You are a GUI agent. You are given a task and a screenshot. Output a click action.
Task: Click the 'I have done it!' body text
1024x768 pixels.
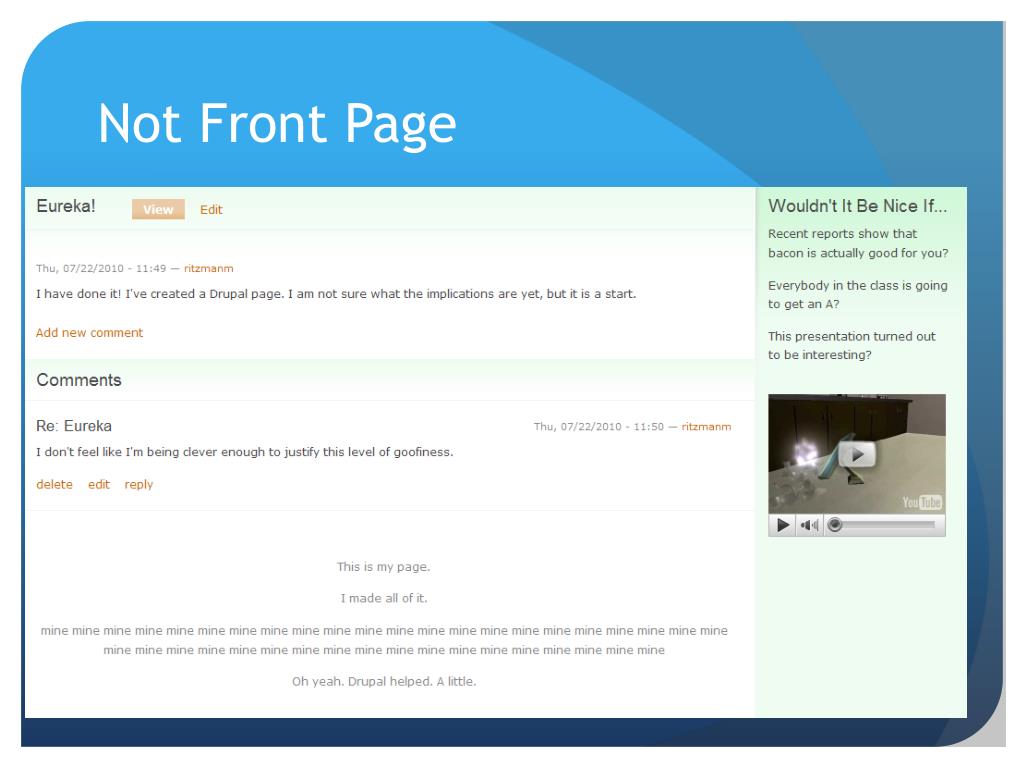[x=336, y=294]
